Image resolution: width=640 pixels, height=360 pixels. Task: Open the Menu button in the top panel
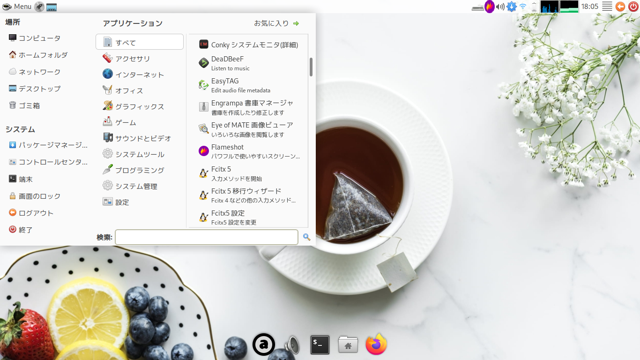click(17, 7)
